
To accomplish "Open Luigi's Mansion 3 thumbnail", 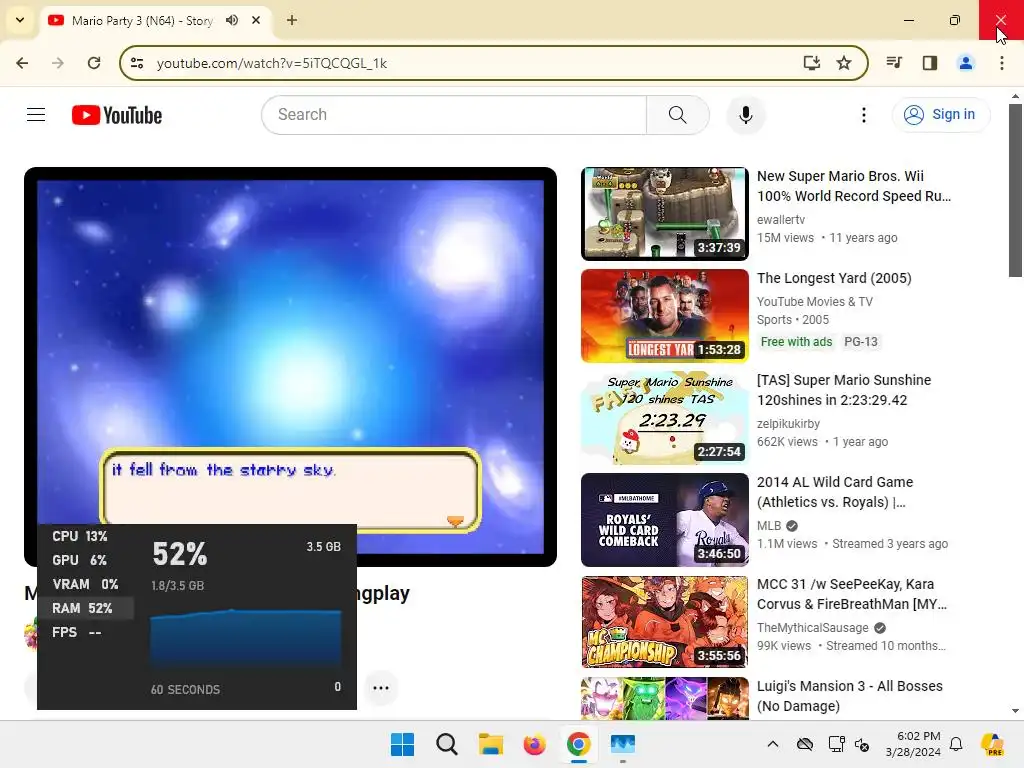I will pos(665,698).
